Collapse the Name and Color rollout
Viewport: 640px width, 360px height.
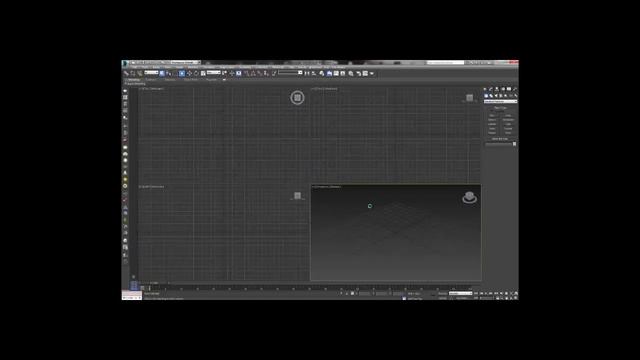(x=500, y=139)
